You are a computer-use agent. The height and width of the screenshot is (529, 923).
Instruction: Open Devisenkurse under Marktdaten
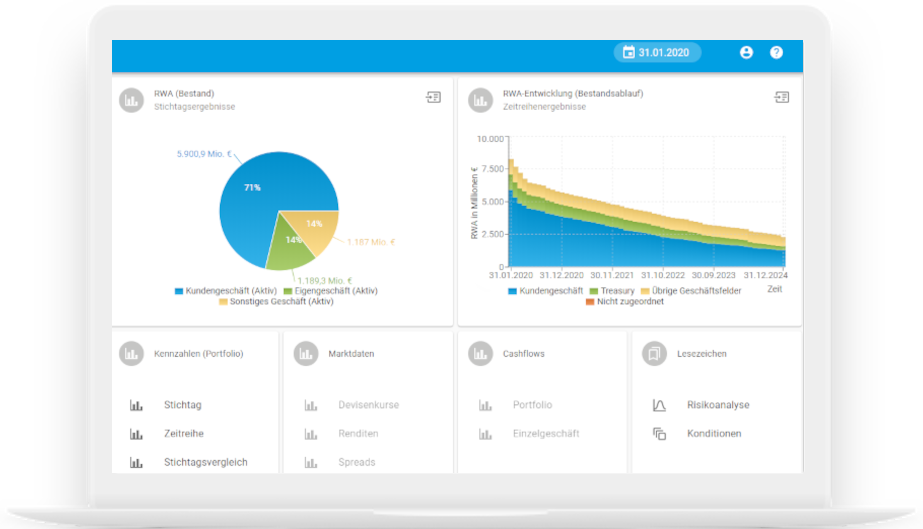[369, 405]
